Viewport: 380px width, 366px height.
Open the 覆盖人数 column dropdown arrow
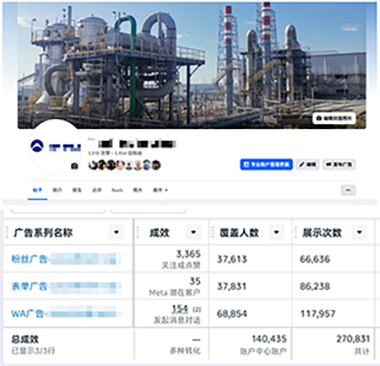tap(277, 232)
